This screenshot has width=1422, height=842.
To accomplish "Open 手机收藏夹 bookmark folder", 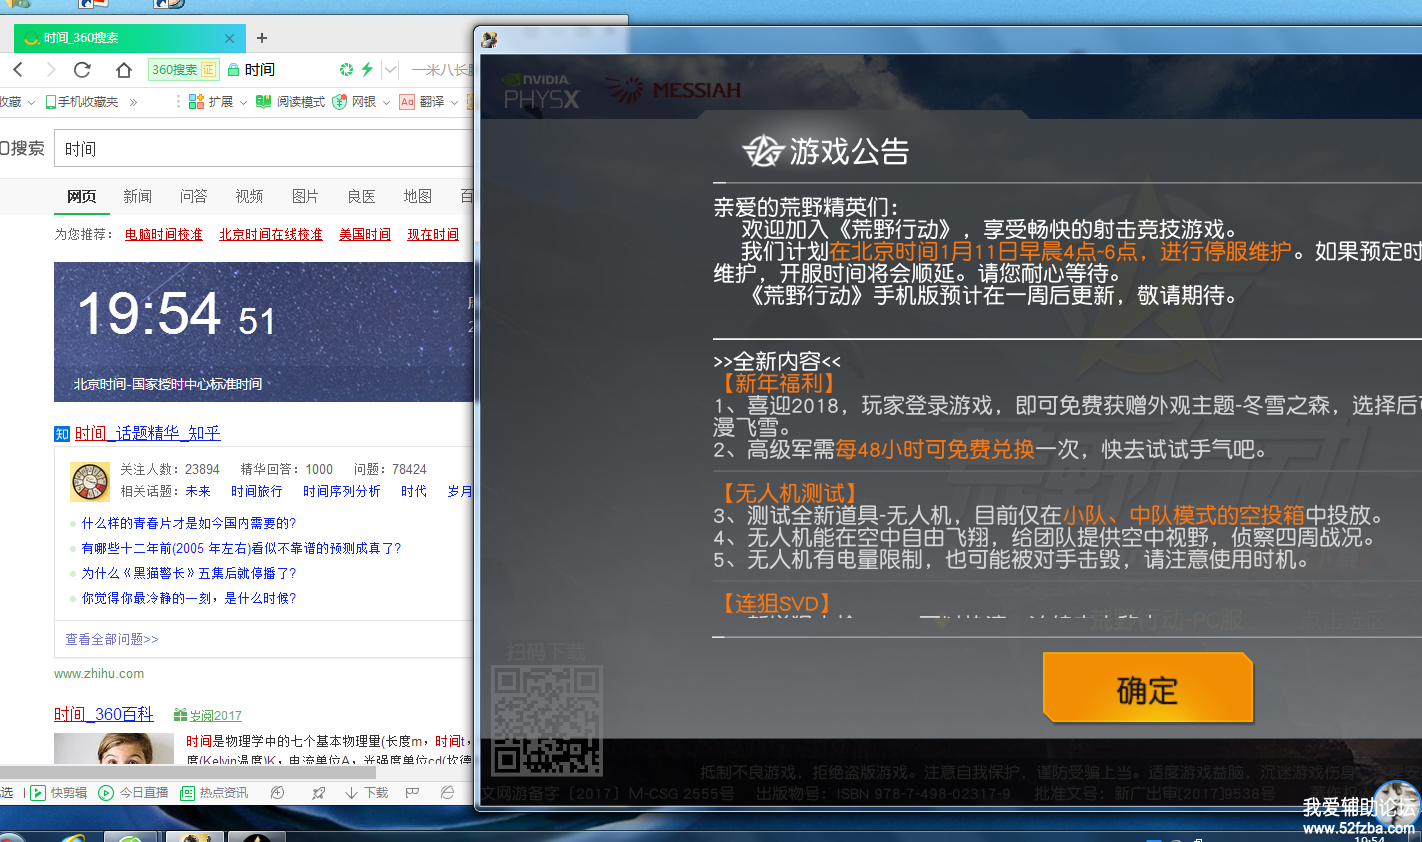I will coord(82,102).
